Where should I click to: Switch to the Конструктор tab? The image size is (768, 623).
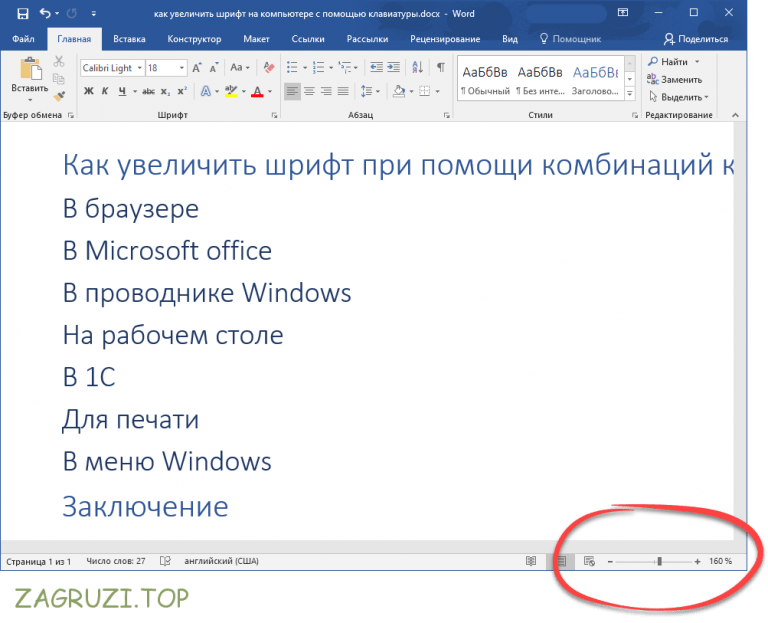pyautogui.click(x=194, y=39)
